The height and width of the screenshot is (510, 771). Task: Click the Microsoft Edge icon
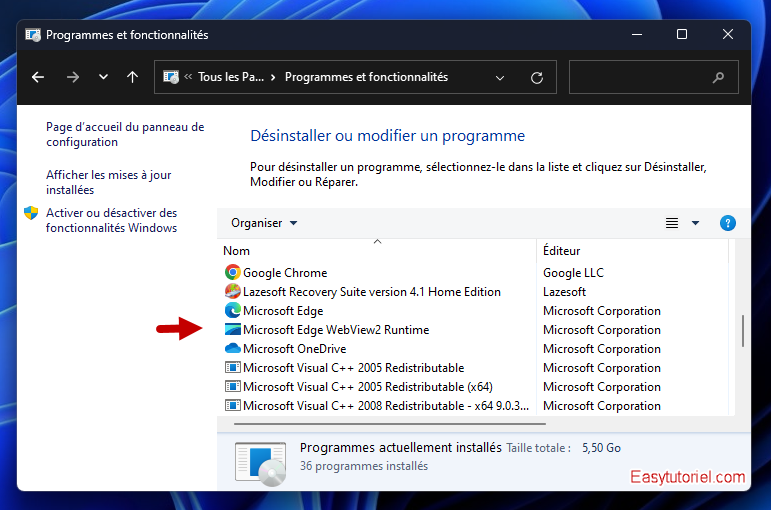[x=233, y=310]
